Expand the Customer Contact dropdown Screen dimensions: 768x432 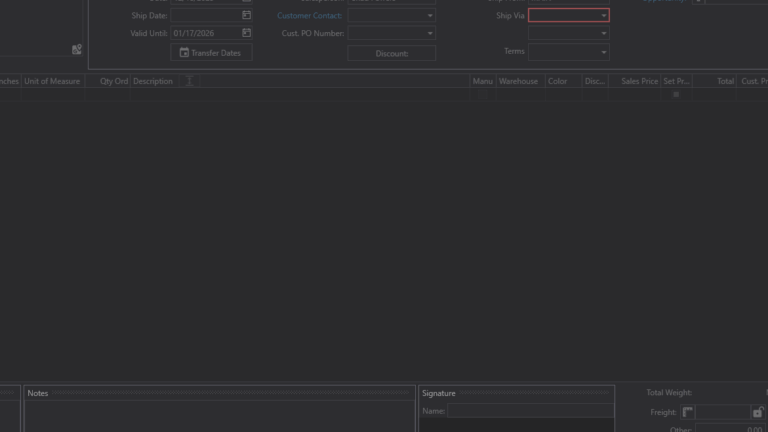tap(430, 16)
